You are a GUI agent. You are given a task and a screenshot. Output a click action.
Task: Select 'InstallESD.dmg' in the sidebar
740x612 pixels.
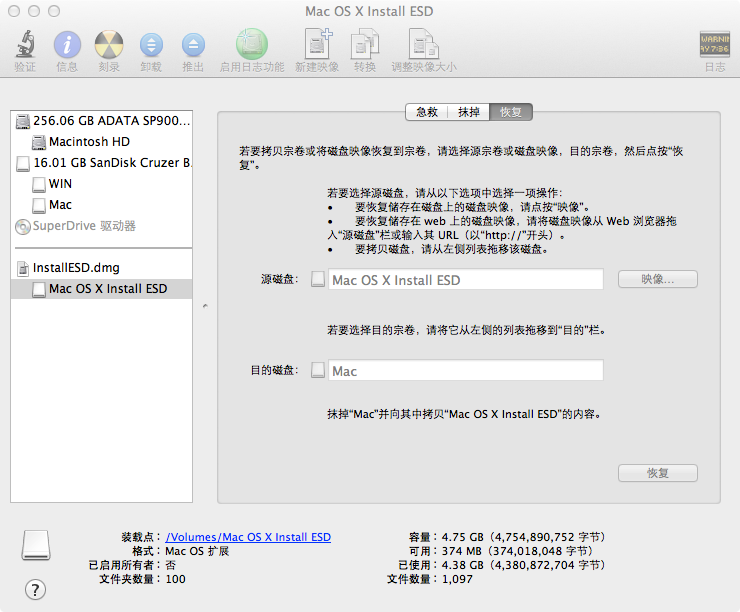(101, 268)
